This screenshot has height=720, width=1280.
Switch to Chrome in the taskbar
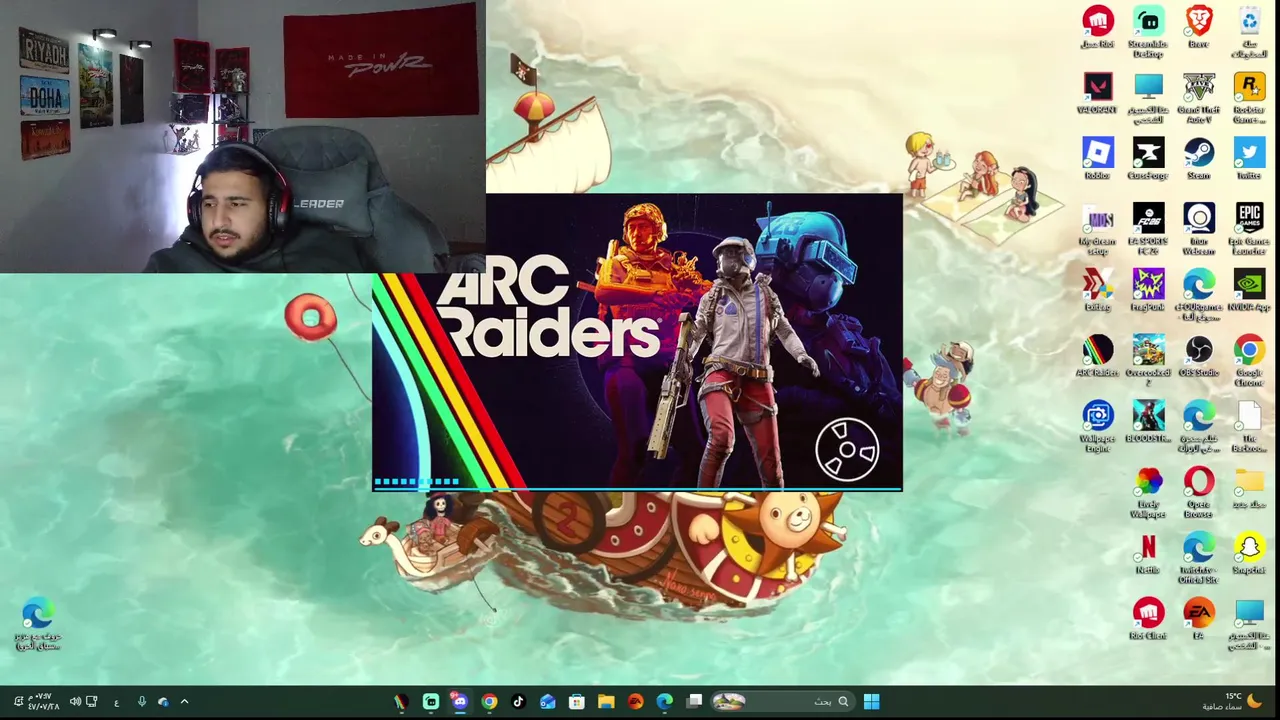click(x=489, y=702)
